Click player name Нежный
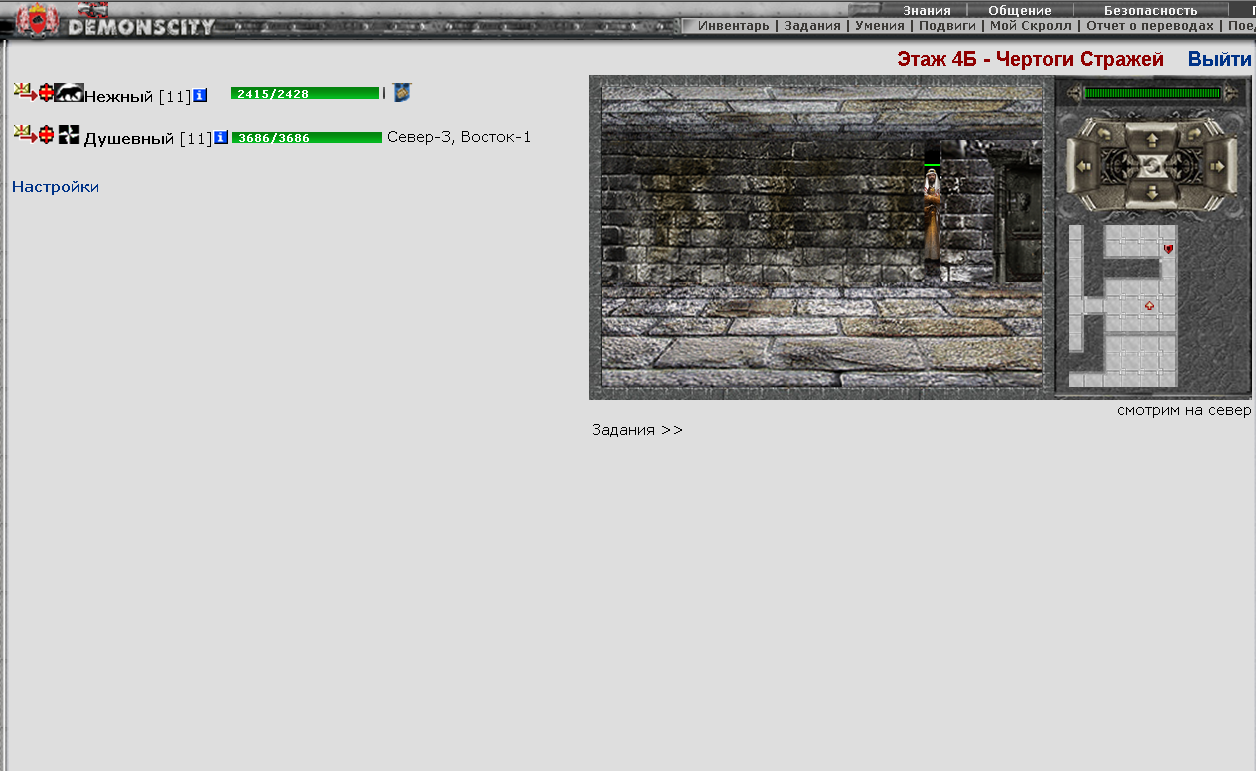 point(118,97)
